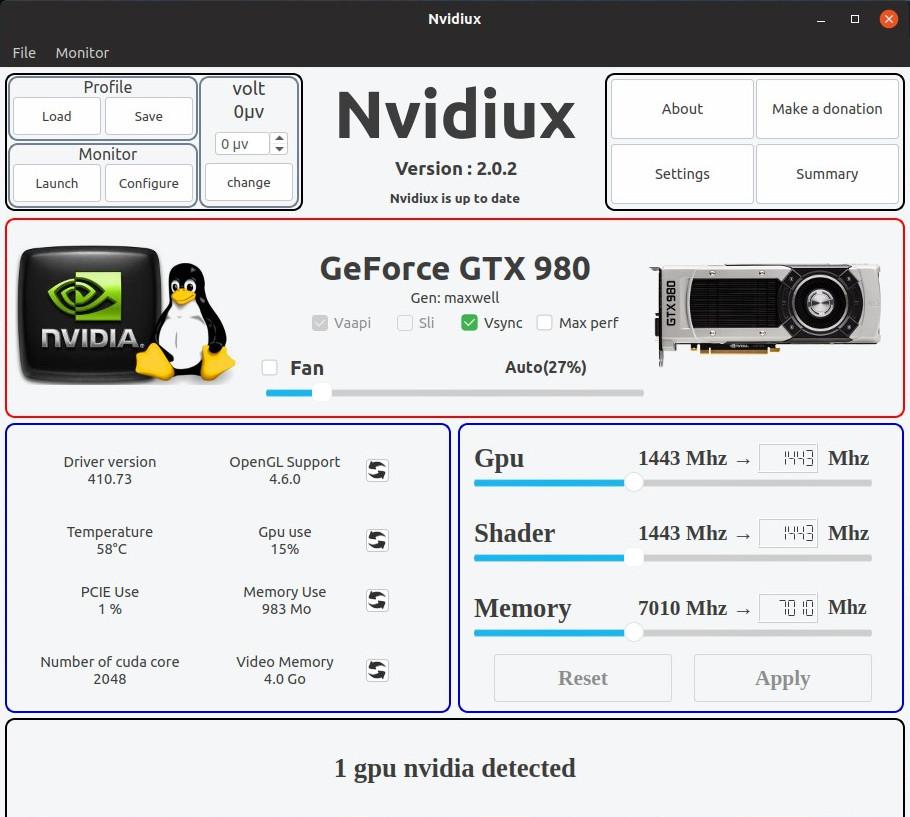Close the Nvidiux window

click(x=889, y=19)
